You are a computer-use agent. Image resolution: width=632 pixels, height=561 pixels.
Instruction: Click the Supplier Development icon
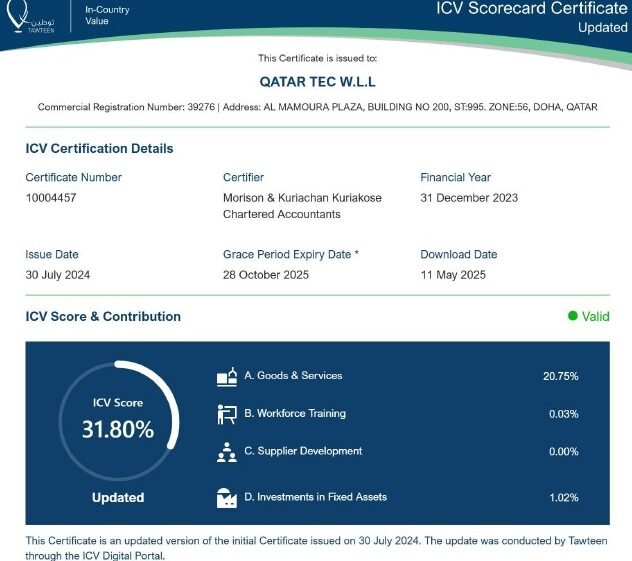(x=227, y=452)
